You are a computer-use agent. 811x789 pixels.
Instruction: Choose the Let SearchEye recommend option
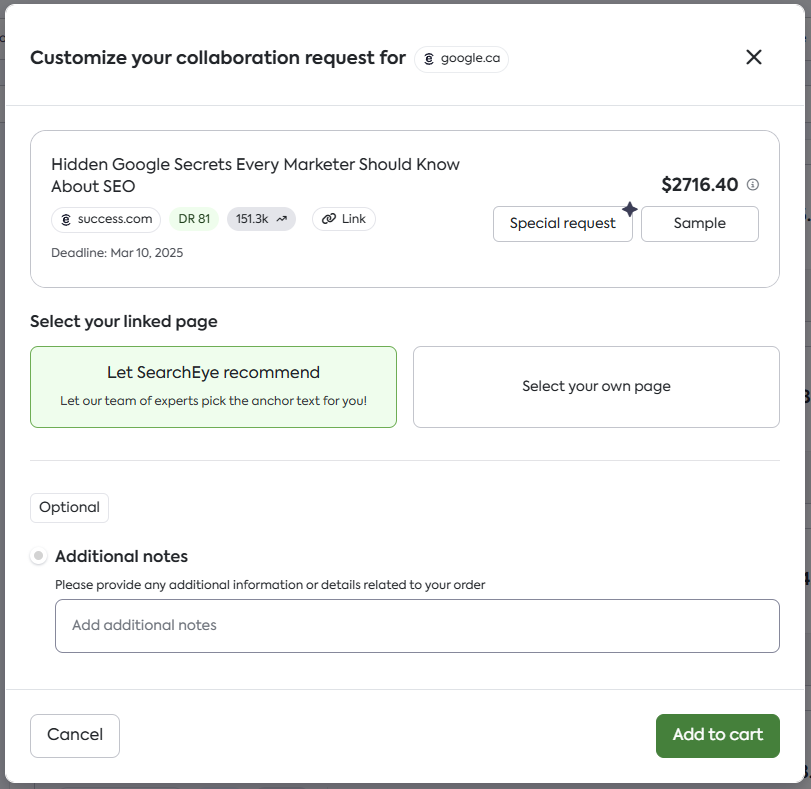(213, 386)
